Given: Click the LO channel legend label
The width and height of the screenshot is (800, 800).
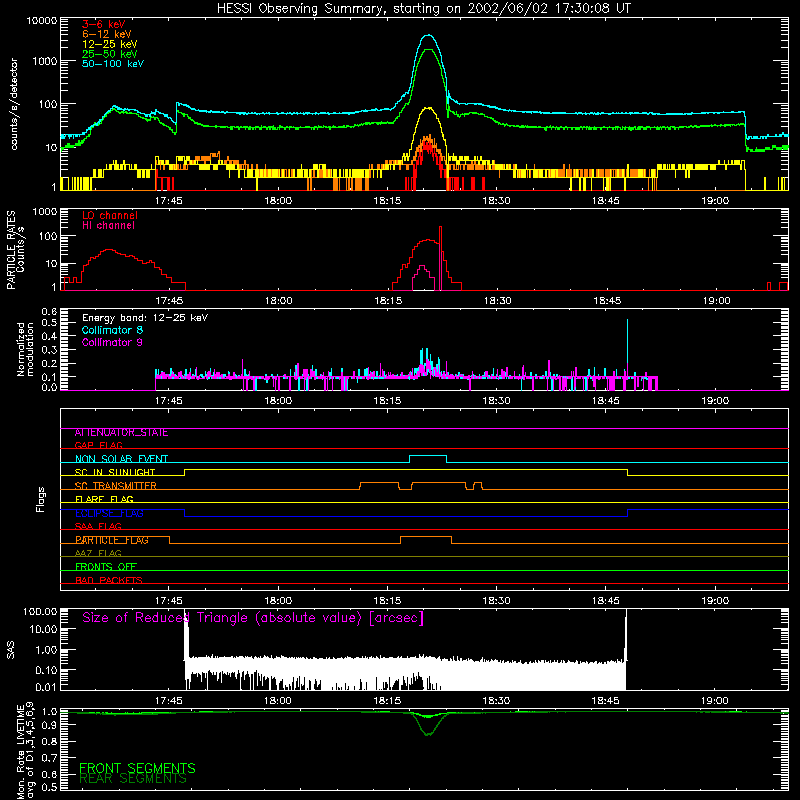Looking at the screenshot, I should coord(110,215).
